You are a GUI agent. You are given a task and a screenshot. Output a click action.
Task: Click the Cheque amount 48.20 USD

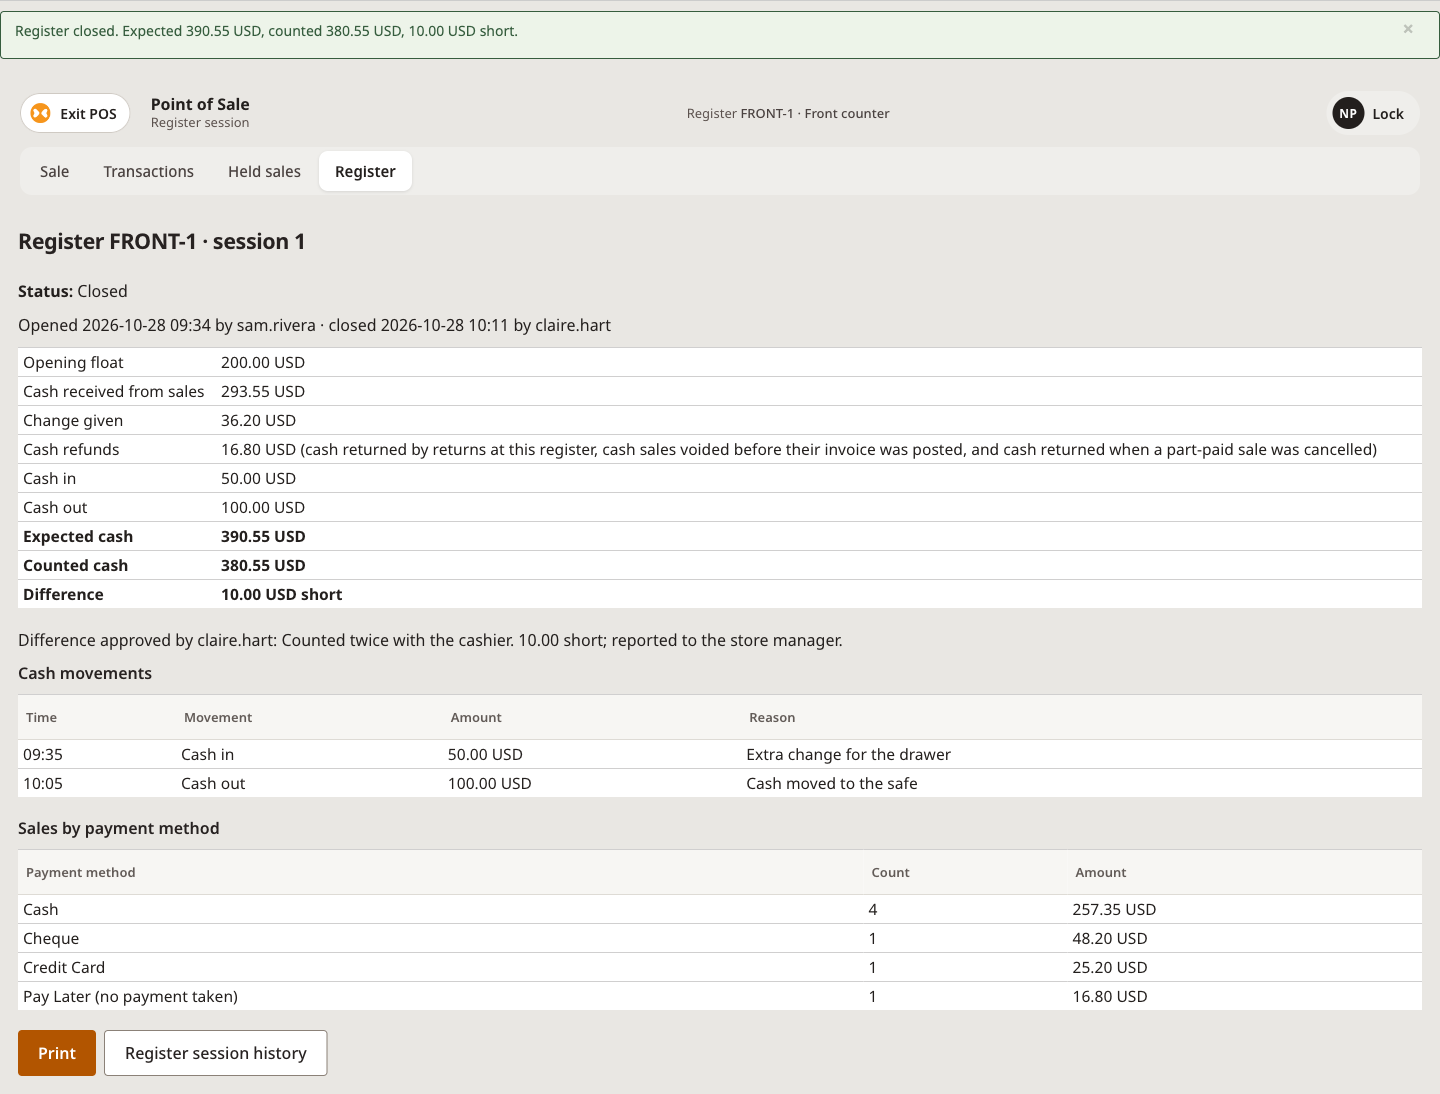point(1110,938)
